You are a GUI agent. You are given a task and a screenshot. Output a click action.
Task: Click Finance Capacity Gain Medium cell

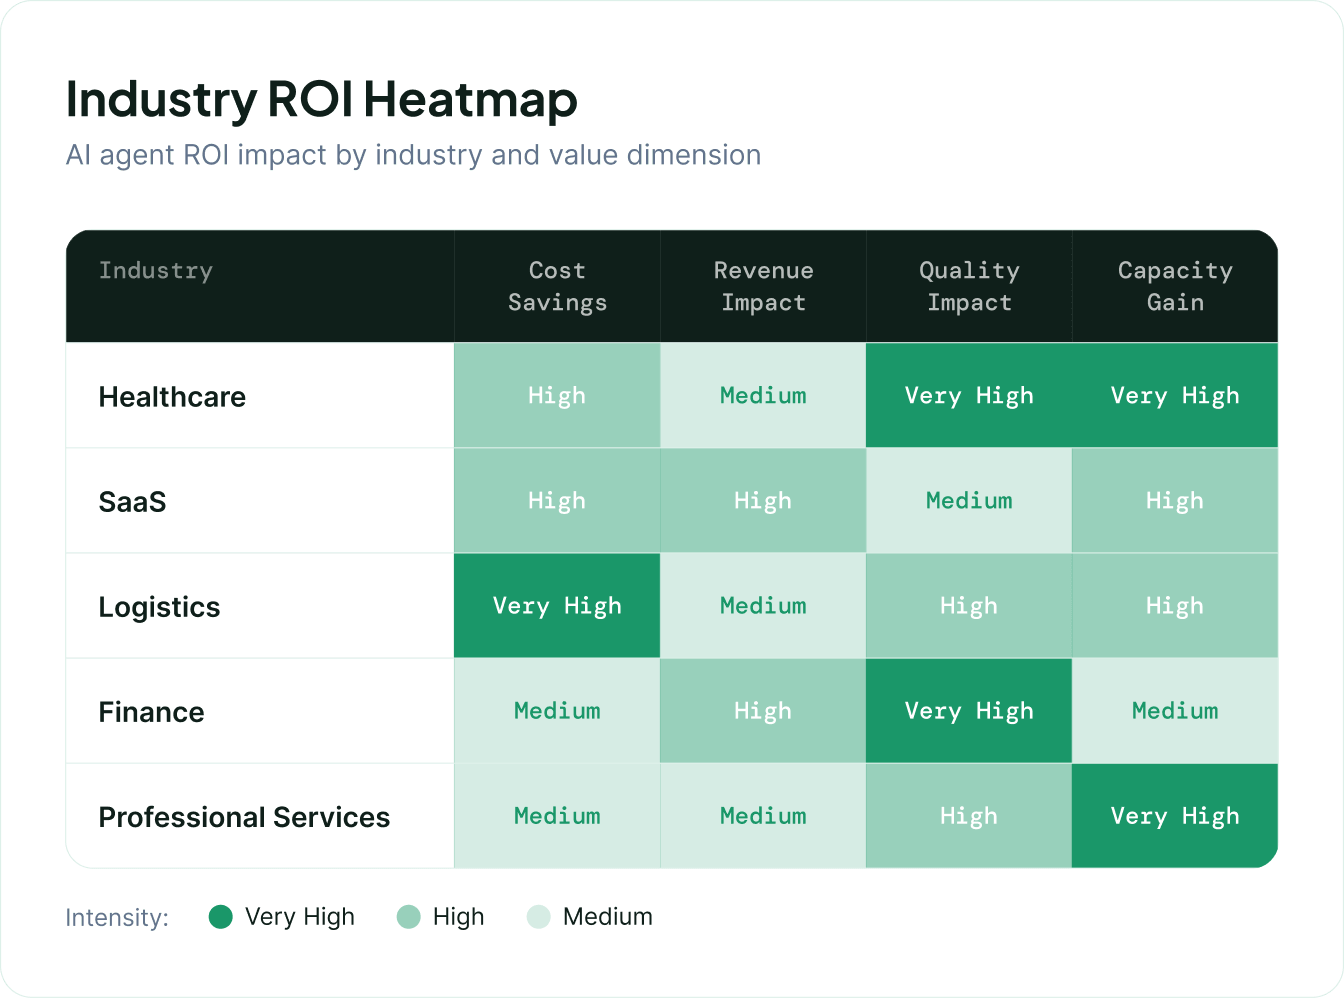pos(1175,710)
